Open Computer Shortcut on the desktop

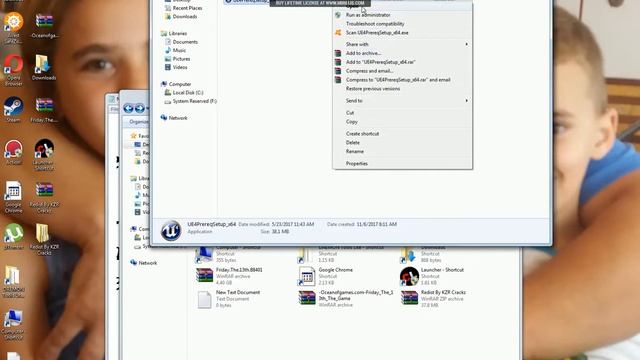[13, 325]
